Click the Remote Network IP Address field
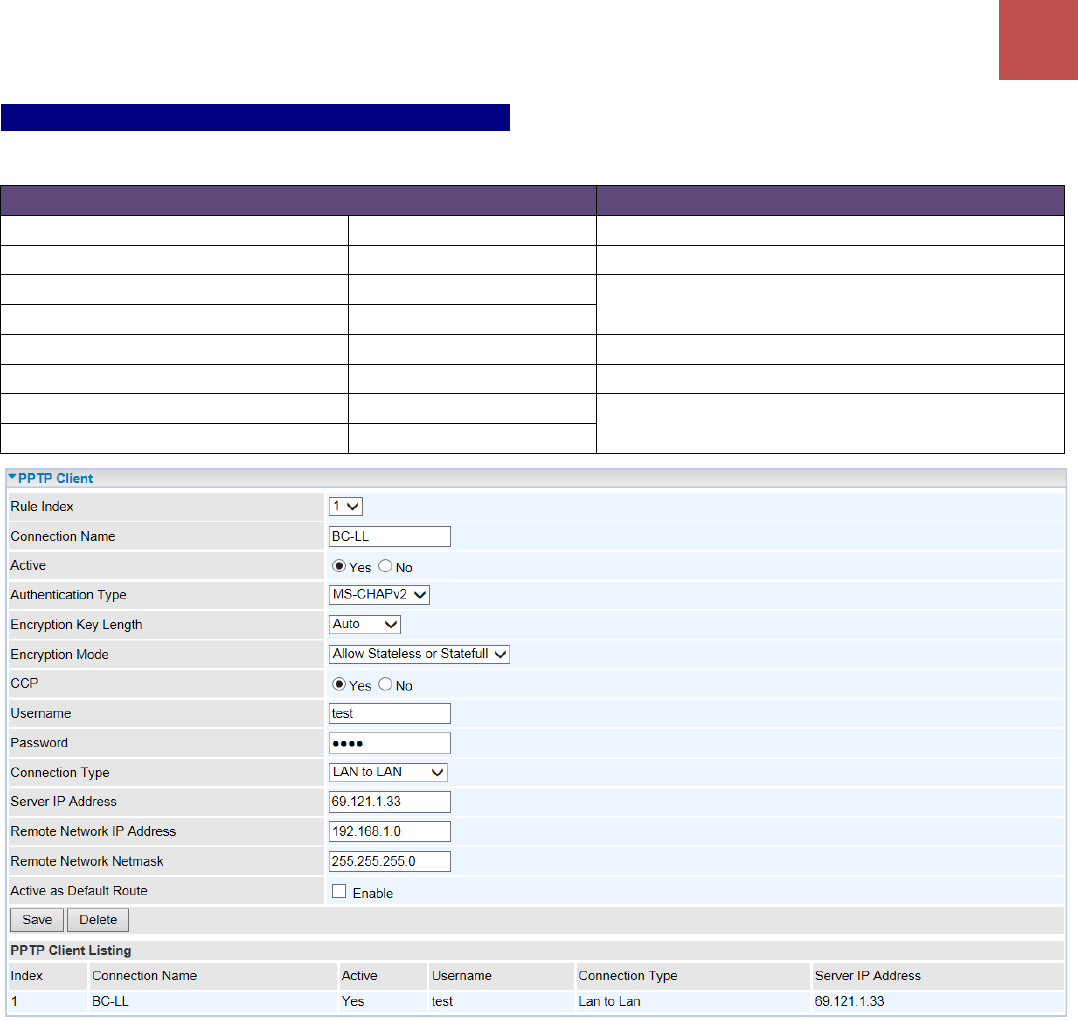Image resolution: width=1078 pixels, height=1021 pixels. (389, 832)
